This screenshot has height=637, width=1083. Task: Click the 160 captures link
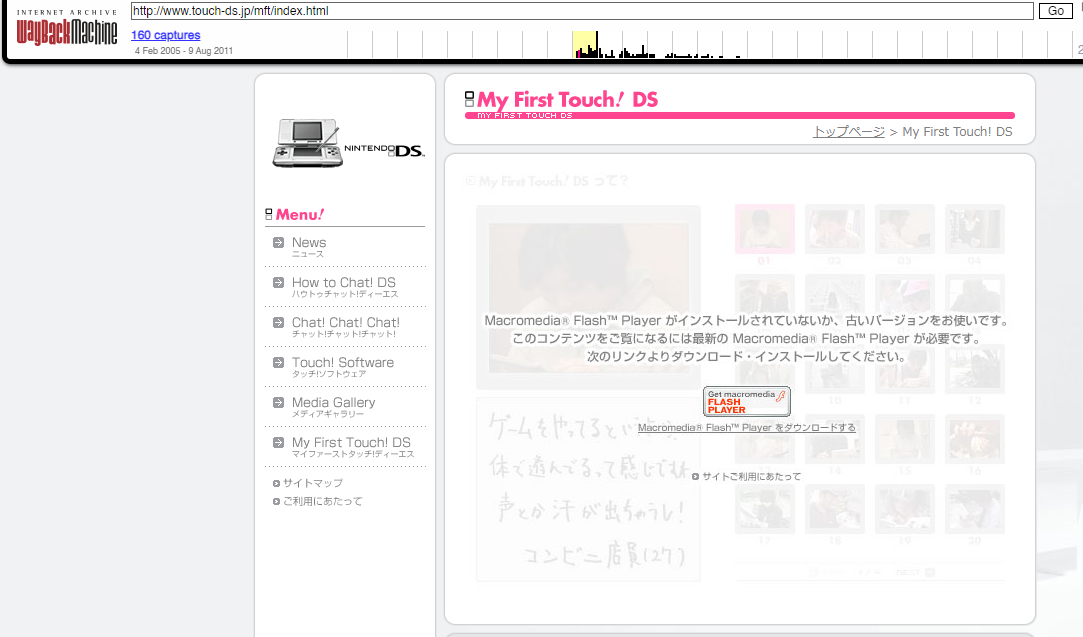click(x=166, y=35)
